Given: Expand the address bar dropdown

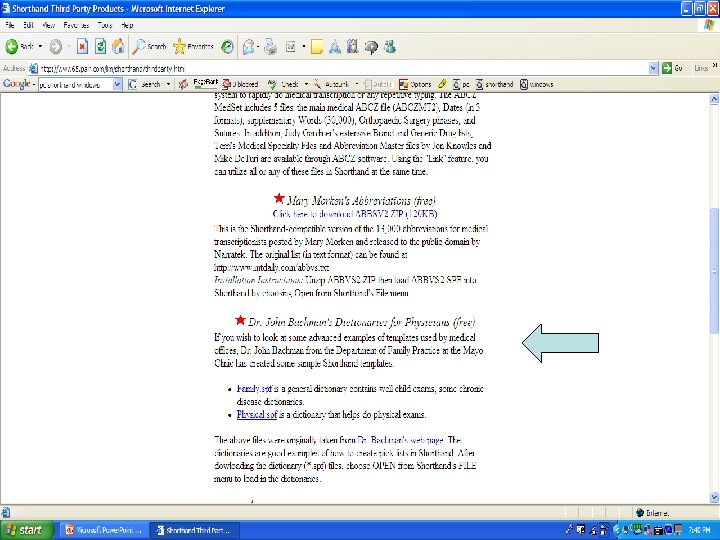Looking at the screenshot, I should [654, 68].
